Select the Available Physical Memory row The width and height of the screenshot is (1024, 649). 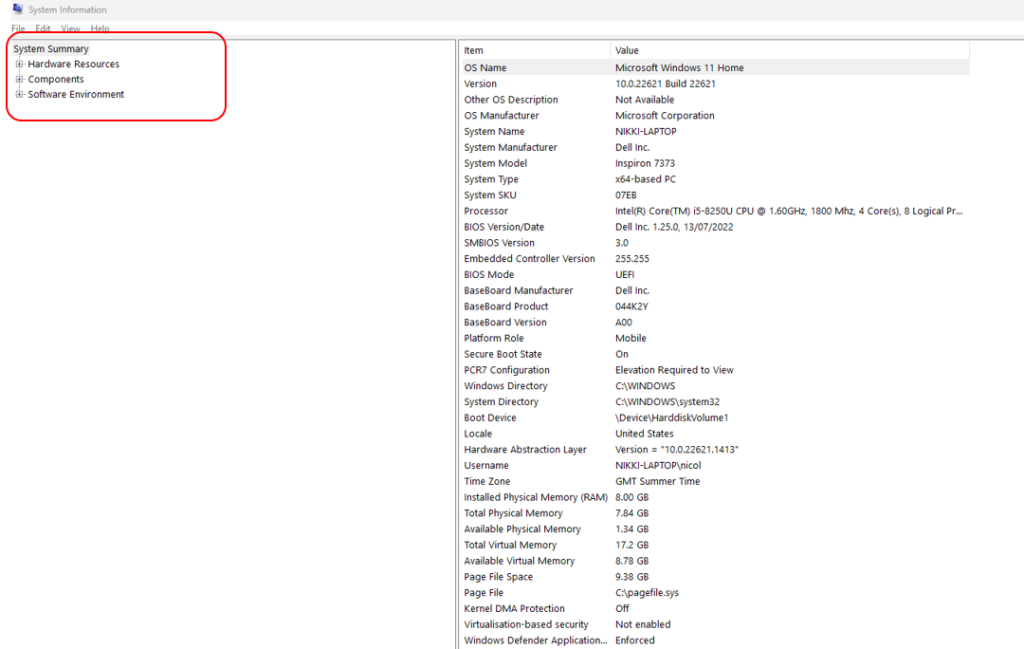715,529
